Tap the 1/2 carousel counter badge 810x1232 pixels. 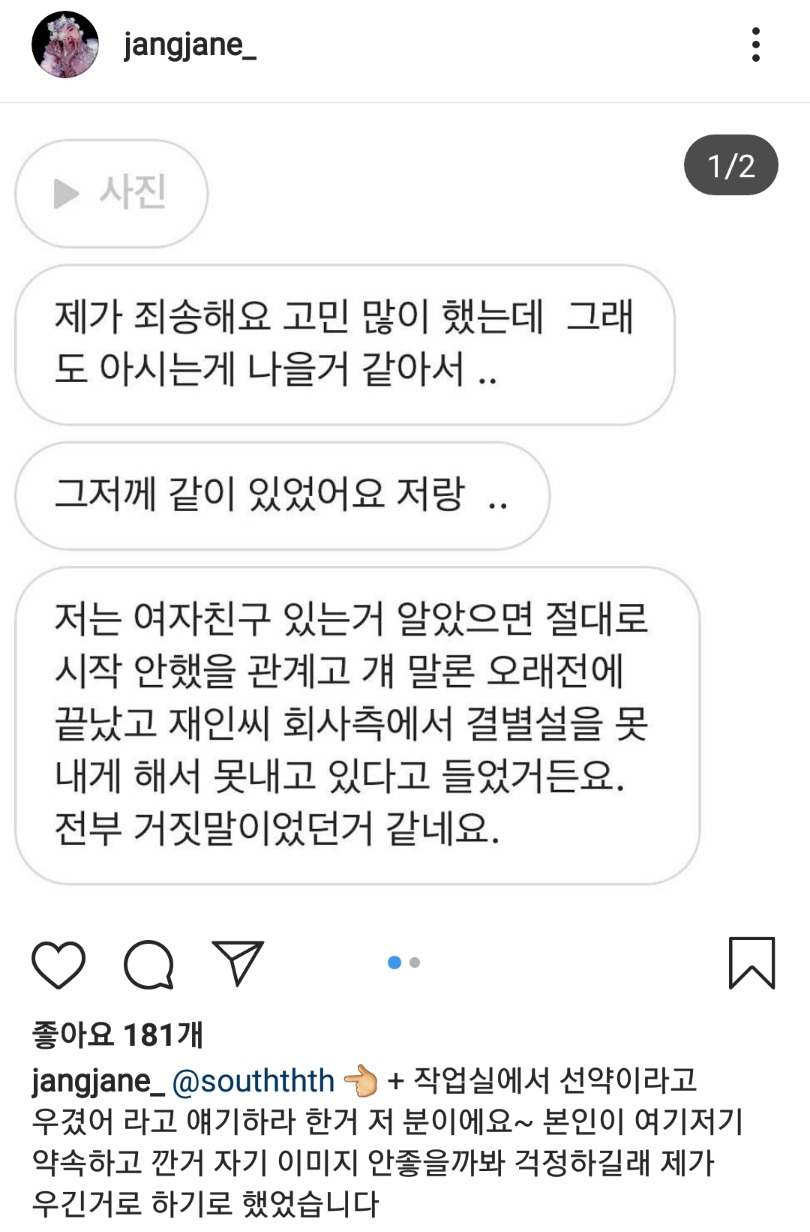(x=732, y=165)
